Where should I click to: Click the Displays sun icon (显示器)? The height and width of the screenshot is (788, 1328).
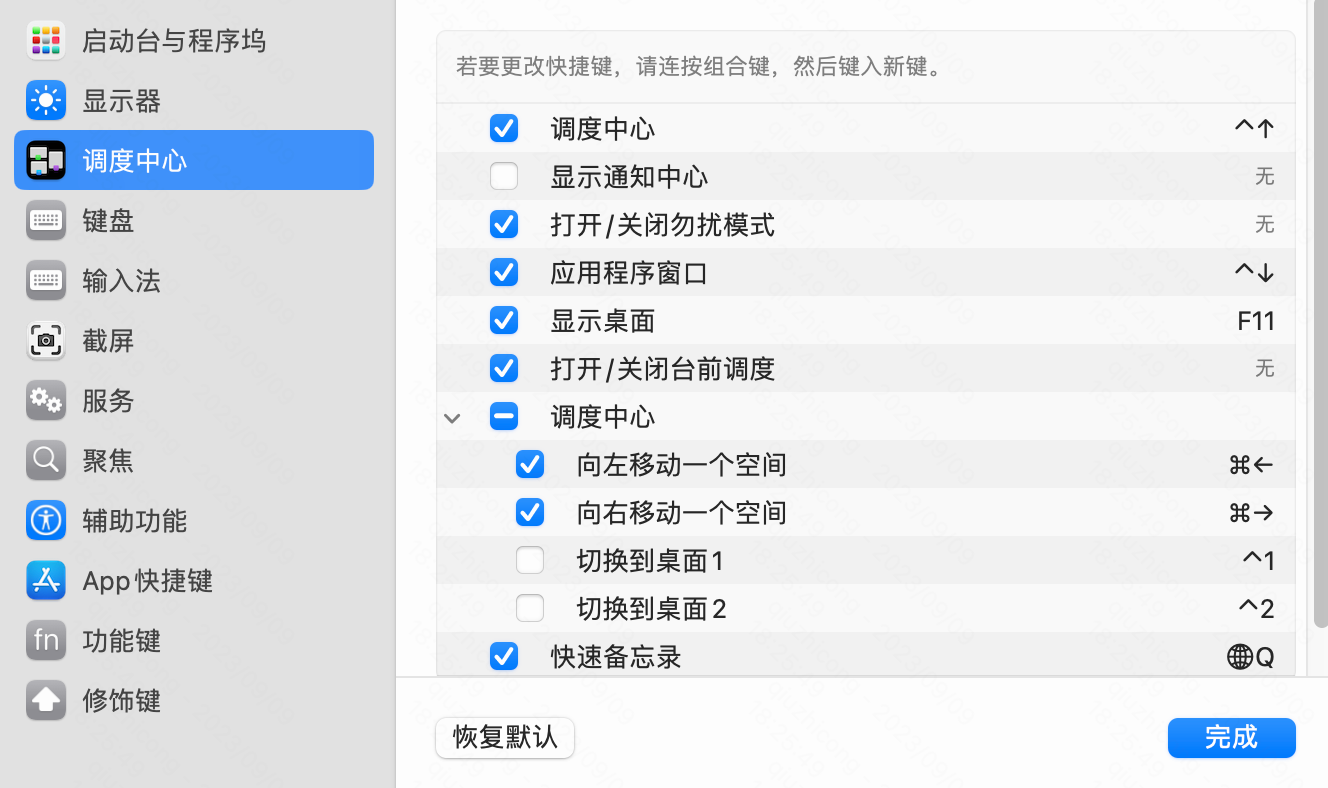46,100
